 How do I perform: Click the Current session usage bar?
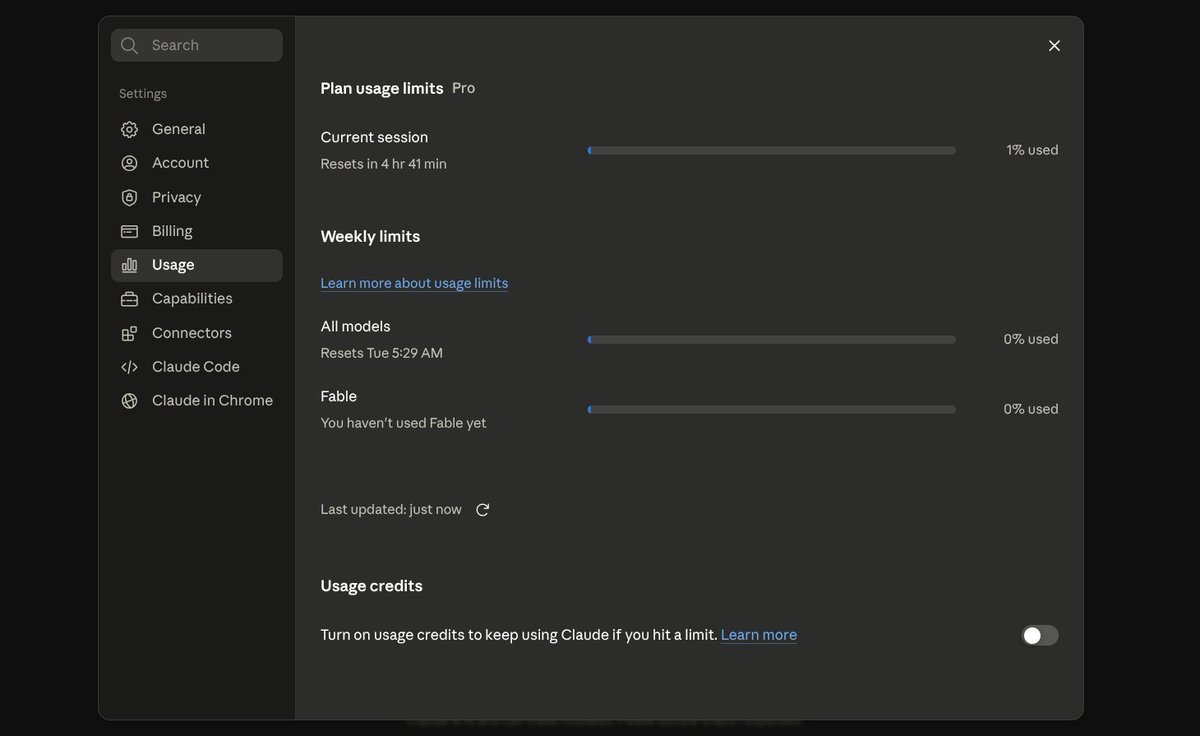coord(771,150)
